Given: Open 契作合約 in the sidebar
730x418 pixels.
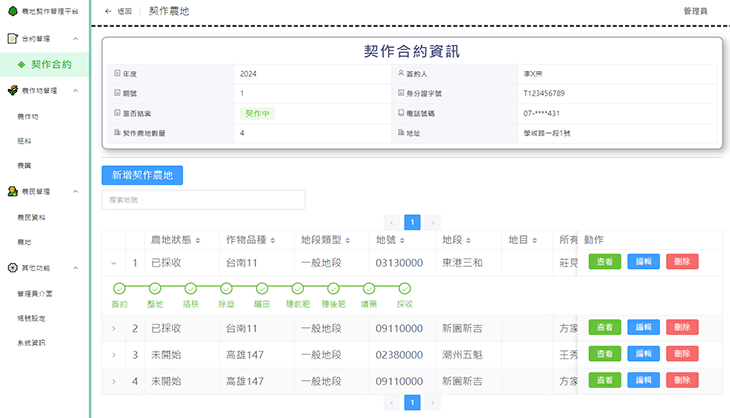Looking at the screenshot, I should coord(51,65).
